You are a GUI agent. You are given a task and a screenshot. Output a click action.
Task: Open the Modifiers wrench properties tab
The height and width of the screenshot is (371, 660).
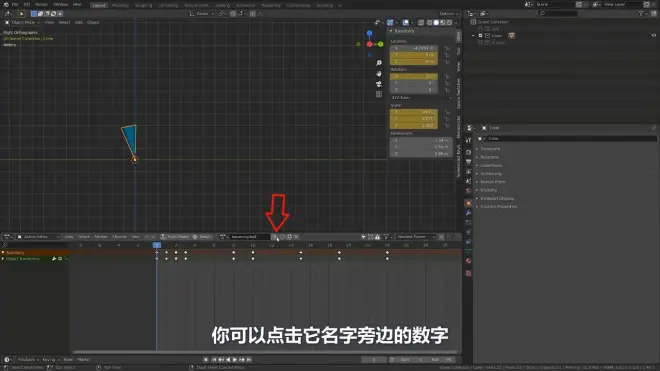(468, 213)
